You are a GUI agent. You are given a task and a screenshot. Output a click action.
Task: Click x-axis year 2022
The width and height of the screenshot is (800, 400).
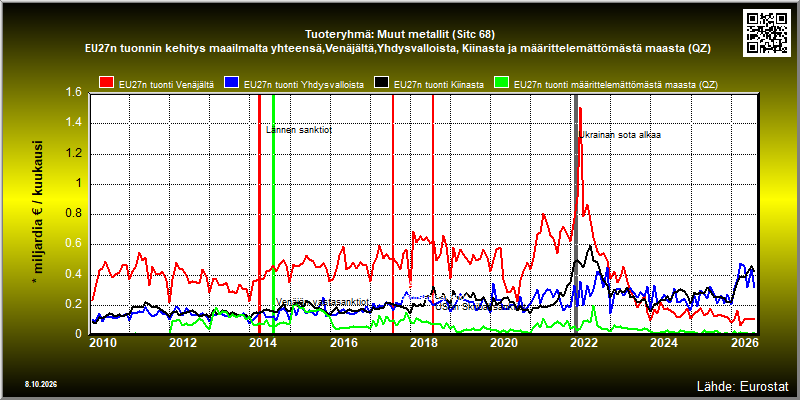pos(584,343)
